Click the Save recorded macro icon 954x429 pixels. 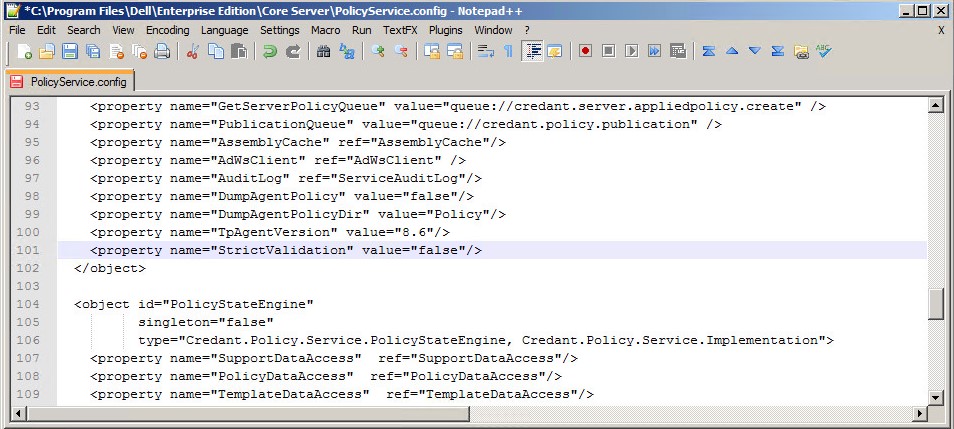point(678,52)
